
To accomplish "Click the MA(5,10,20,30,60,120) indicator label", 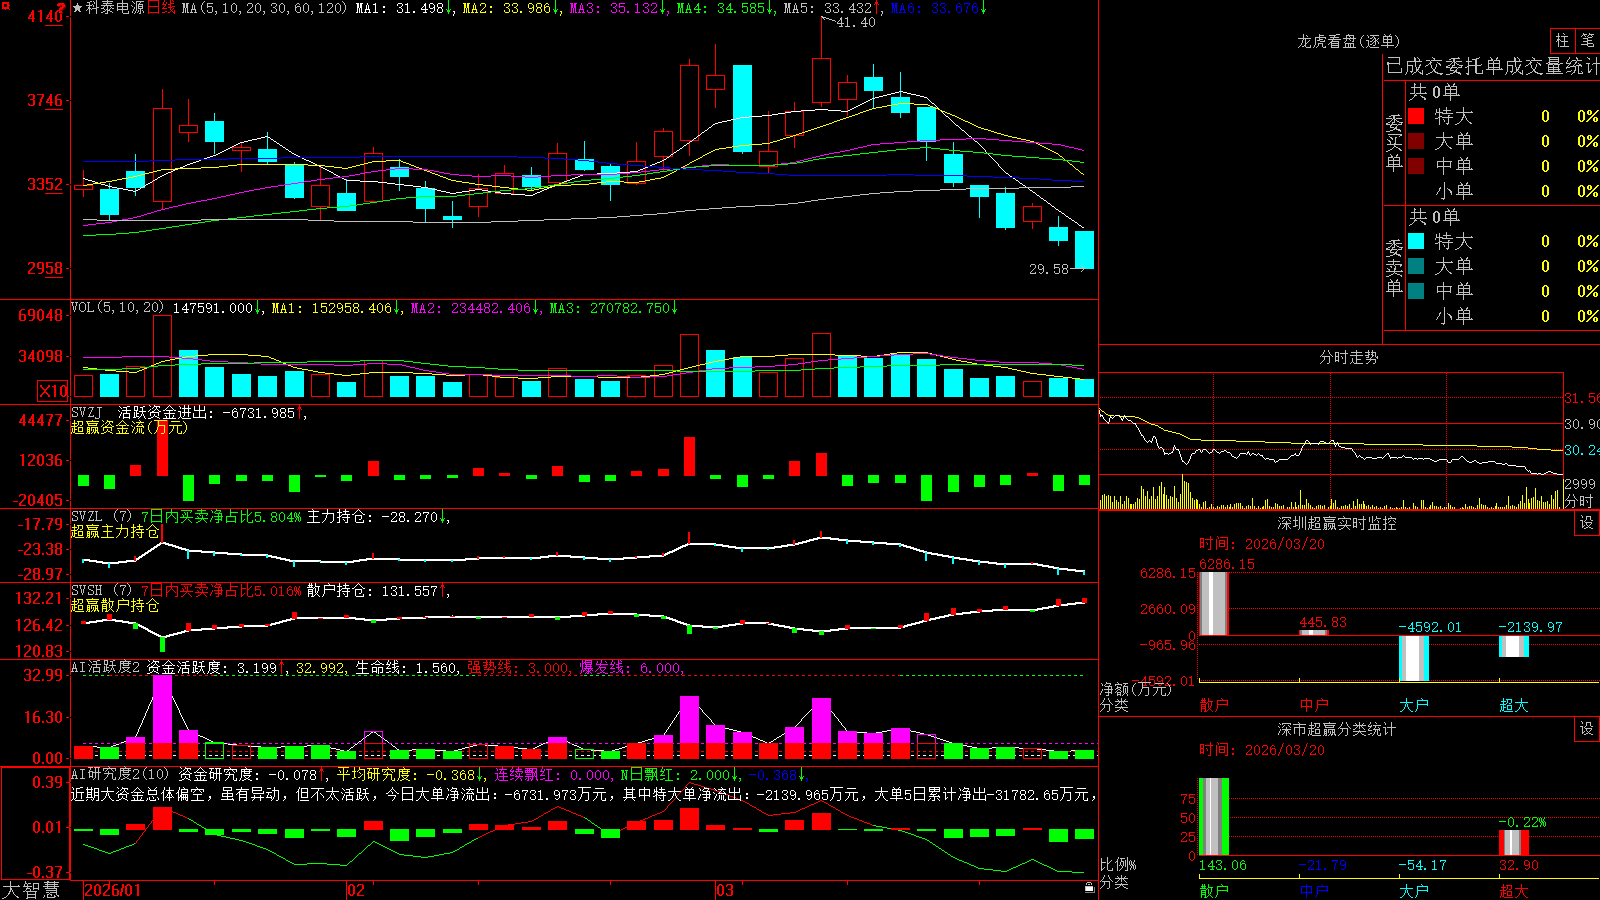I will pos(265,8).
